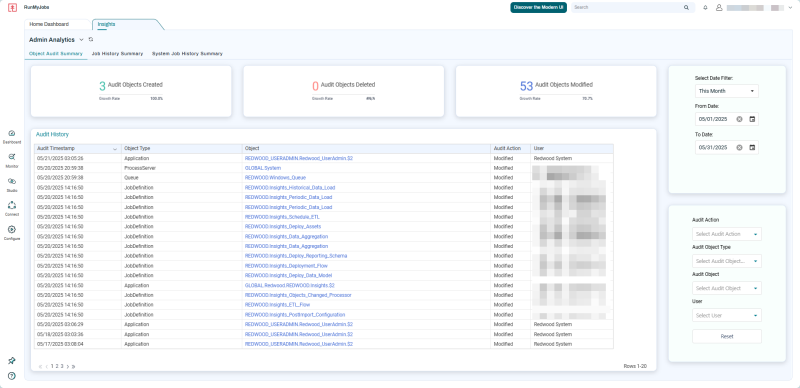Open the To Date calendar picker

point(752,148)
